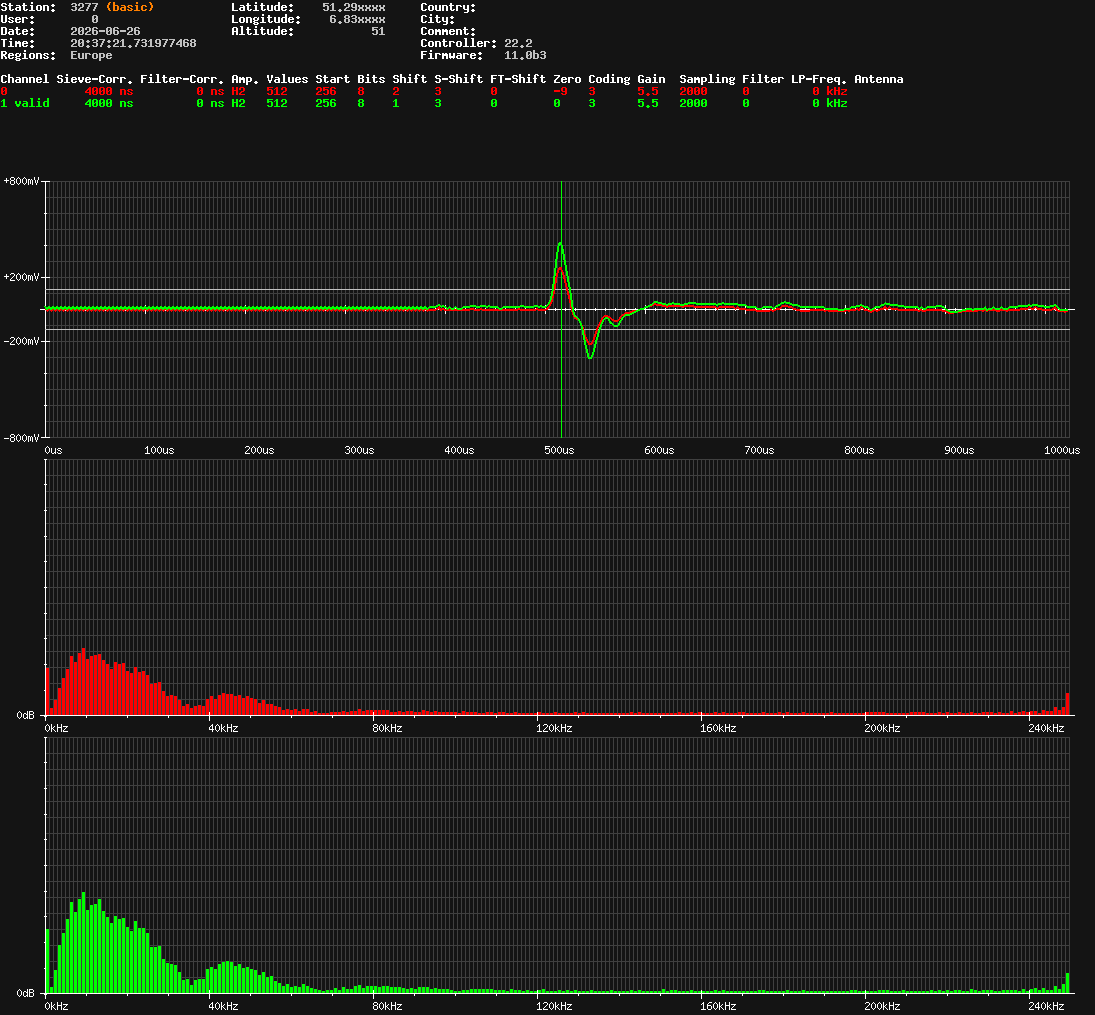Image resolution: width=1095 pixels, height=1015 pixels.
Task: Click the -200mV amplitude axis label
Action: click(21, 341)
